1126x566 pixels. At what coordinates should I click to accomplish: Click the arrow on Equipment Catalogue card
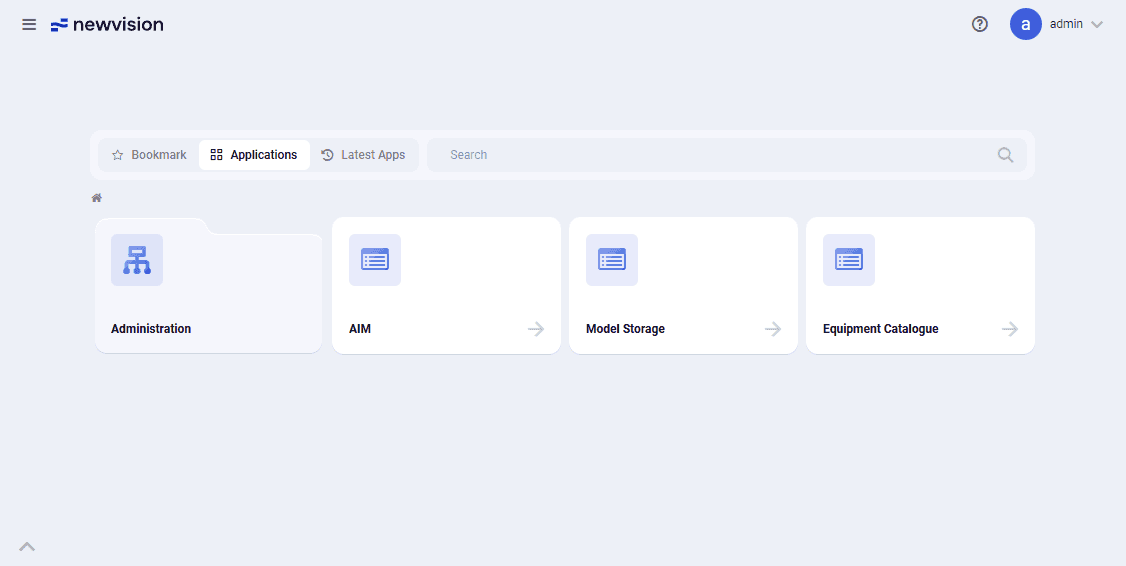(1010, 329)
